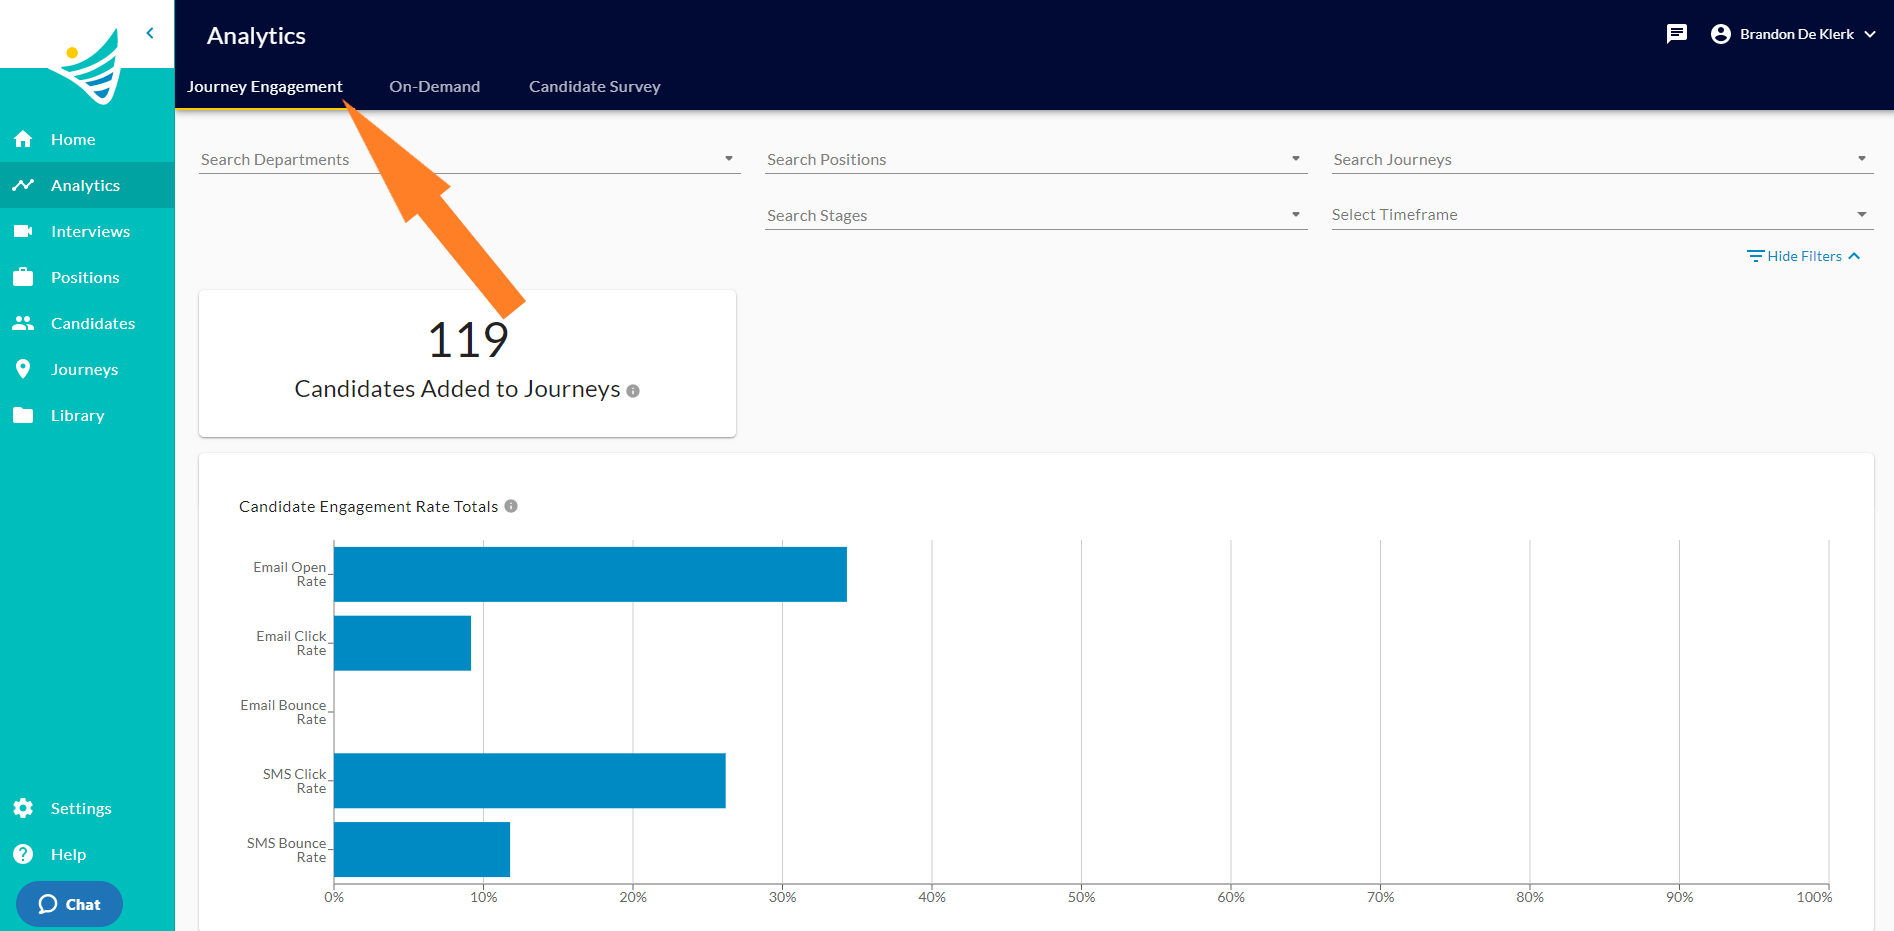Click the Positions briefcase icon

[23, 277]
